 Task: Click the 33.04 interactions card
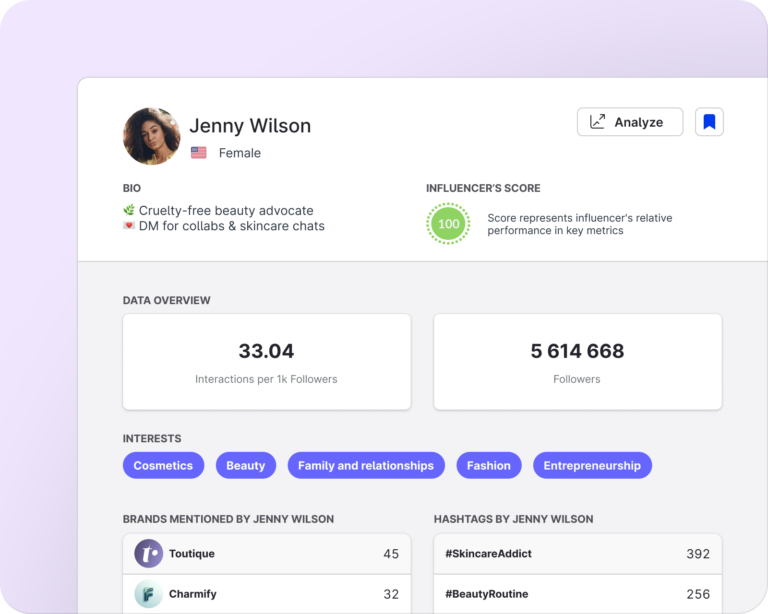pyautogui.click(x=267, y=362)
